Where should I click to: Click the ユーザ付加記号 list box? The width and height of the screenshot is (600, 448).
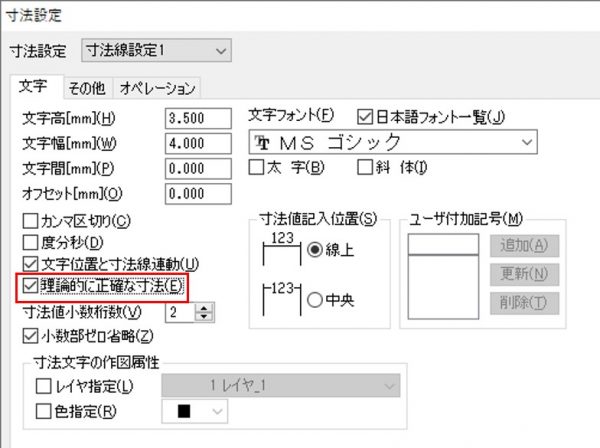pyautogui.click(x=443, y=287)
